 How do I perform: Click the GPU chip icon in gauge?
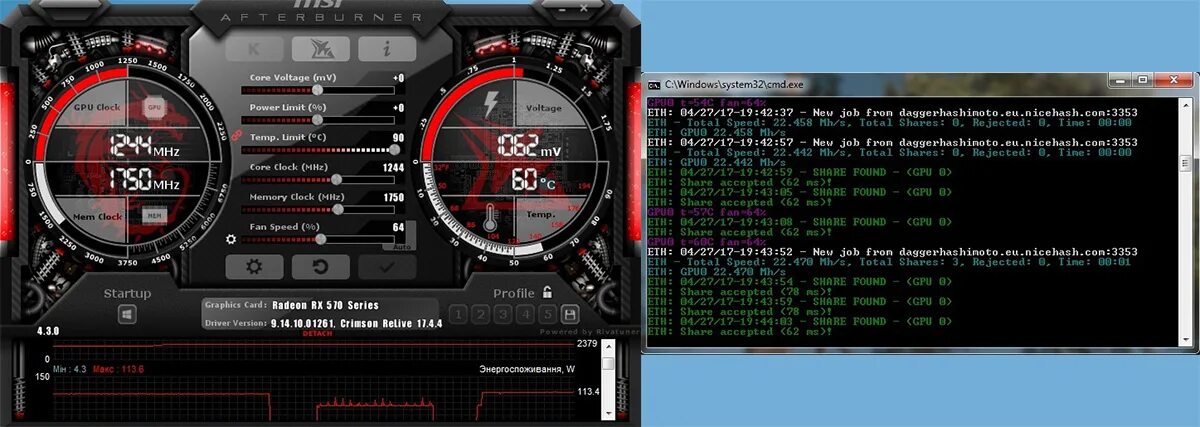pyautogui.click(x=154, y=106)
